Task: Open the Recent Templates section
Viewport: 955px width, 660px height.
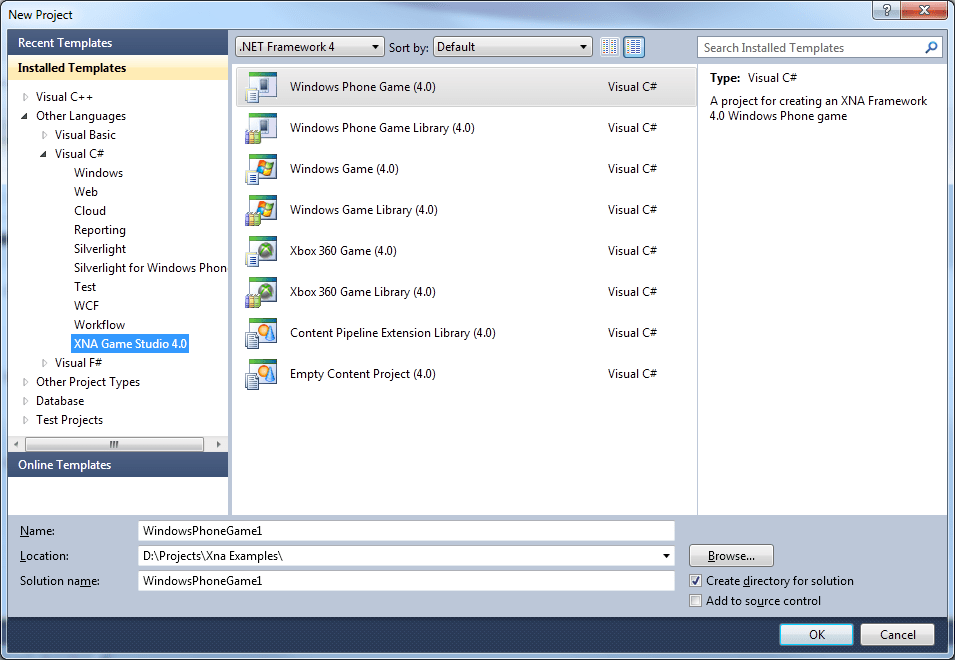Action: pos(118,43)
